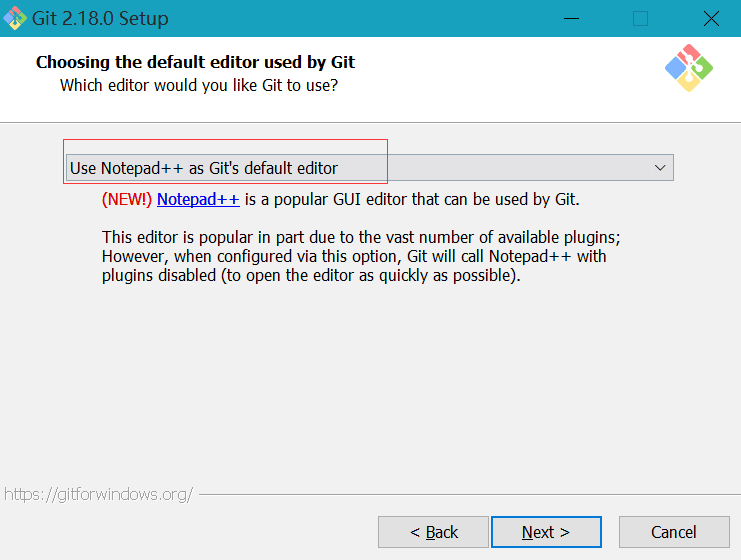
Task: Open the Notepad++ hyperlink
Action: tap(198, 199)
